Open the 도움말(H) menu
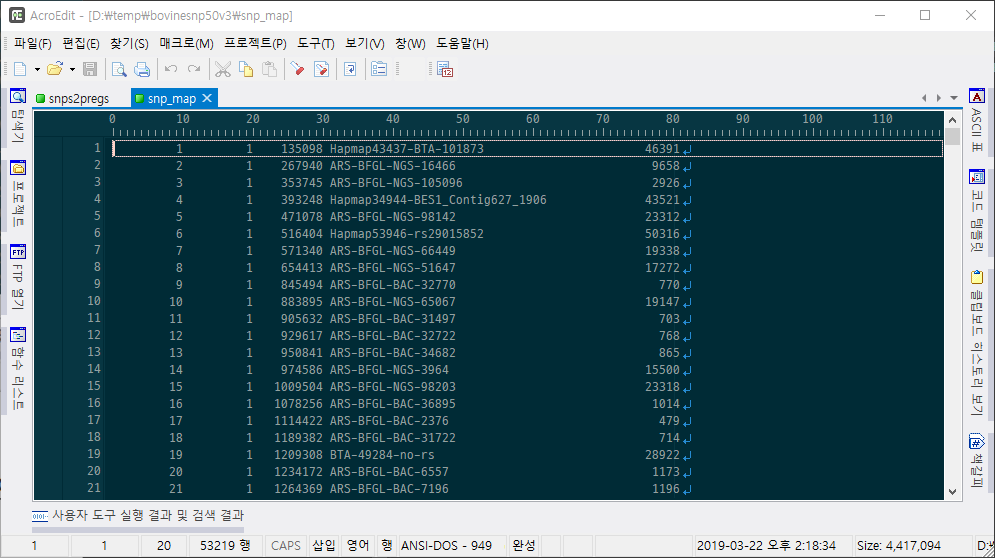This screenshot has width=995, height=558. pyautogui.click(x=462, y=43)
